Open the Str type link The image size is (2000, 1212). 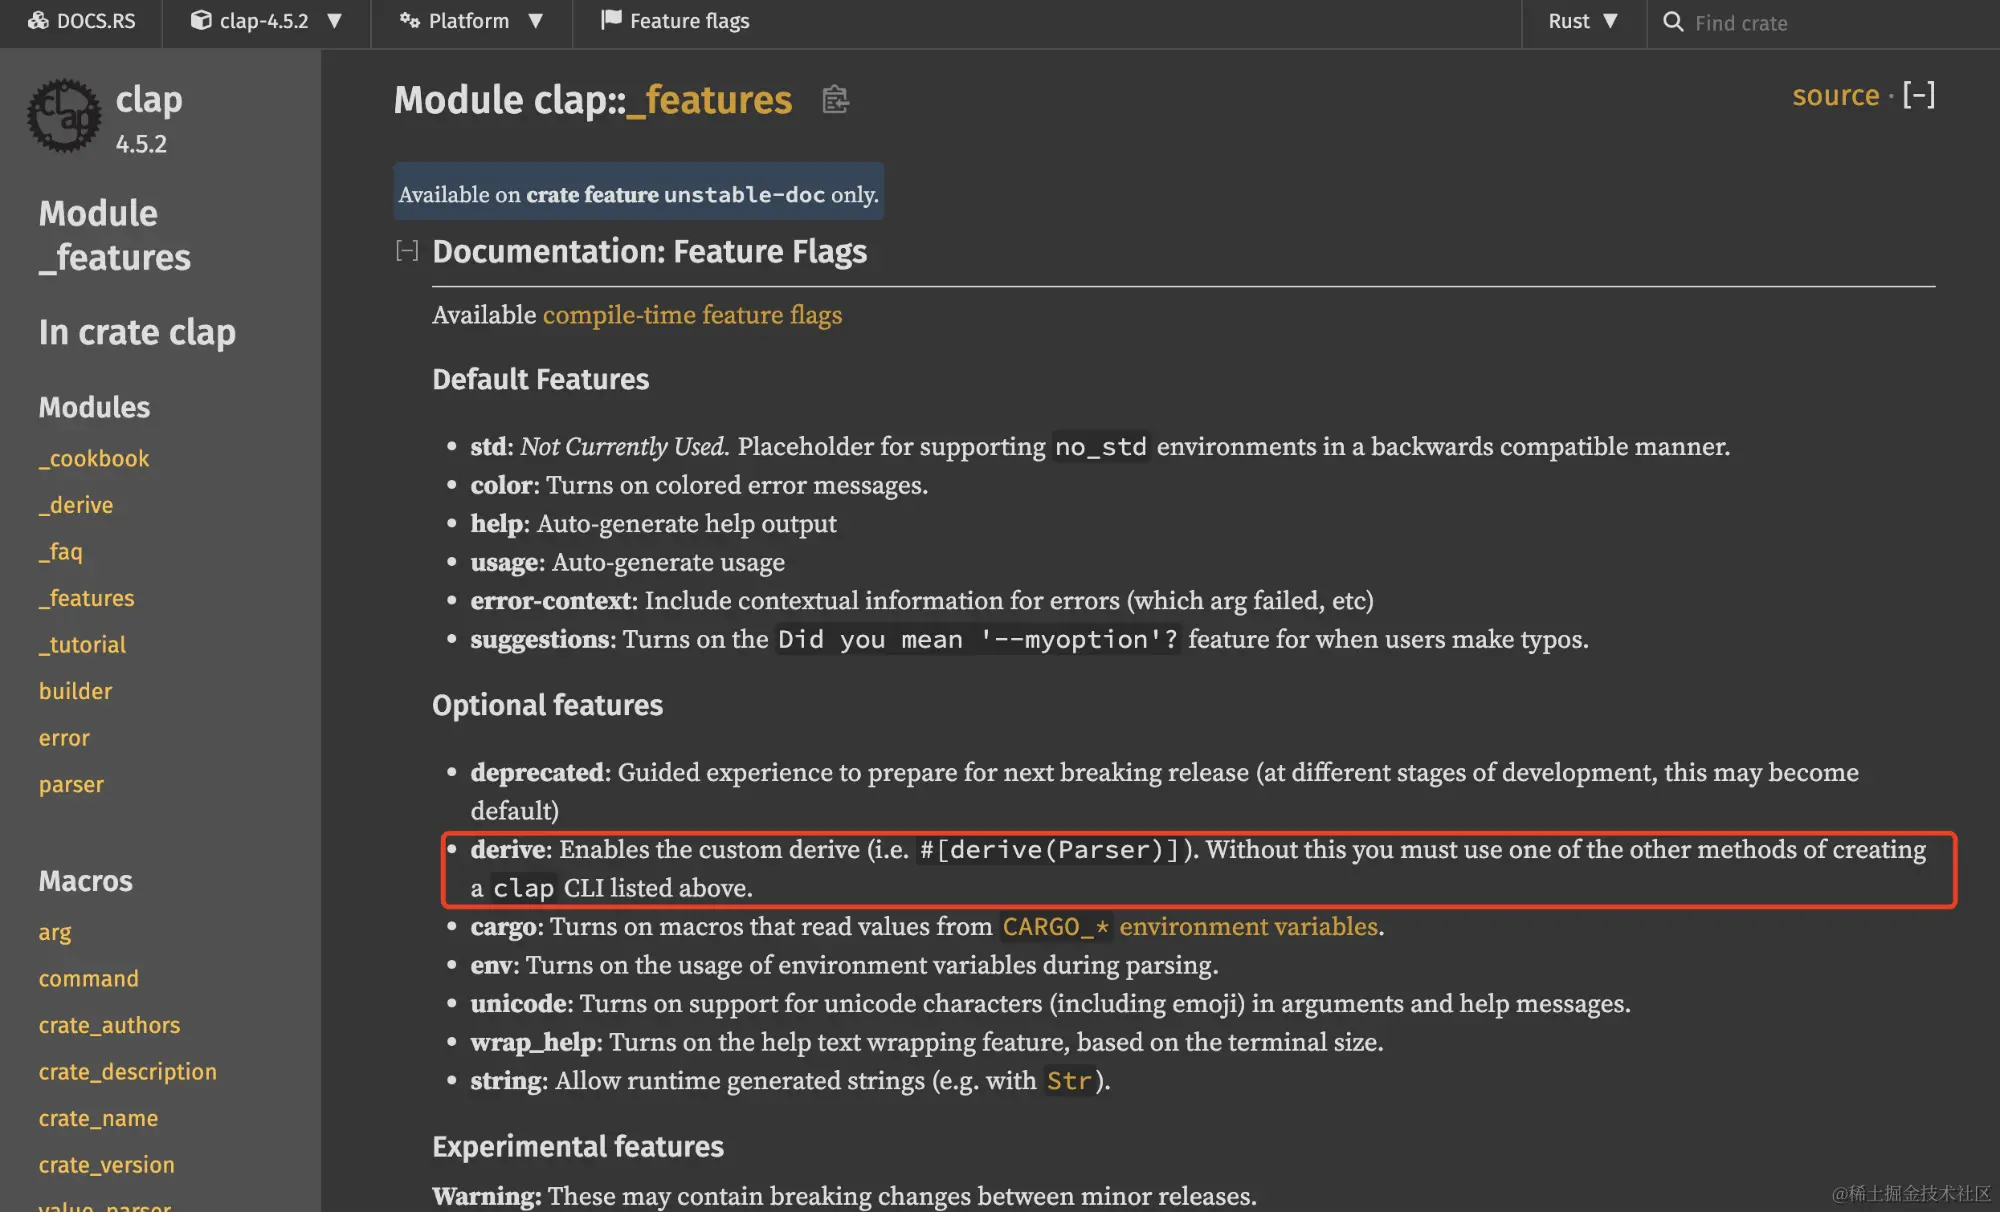point(1069,1081)
